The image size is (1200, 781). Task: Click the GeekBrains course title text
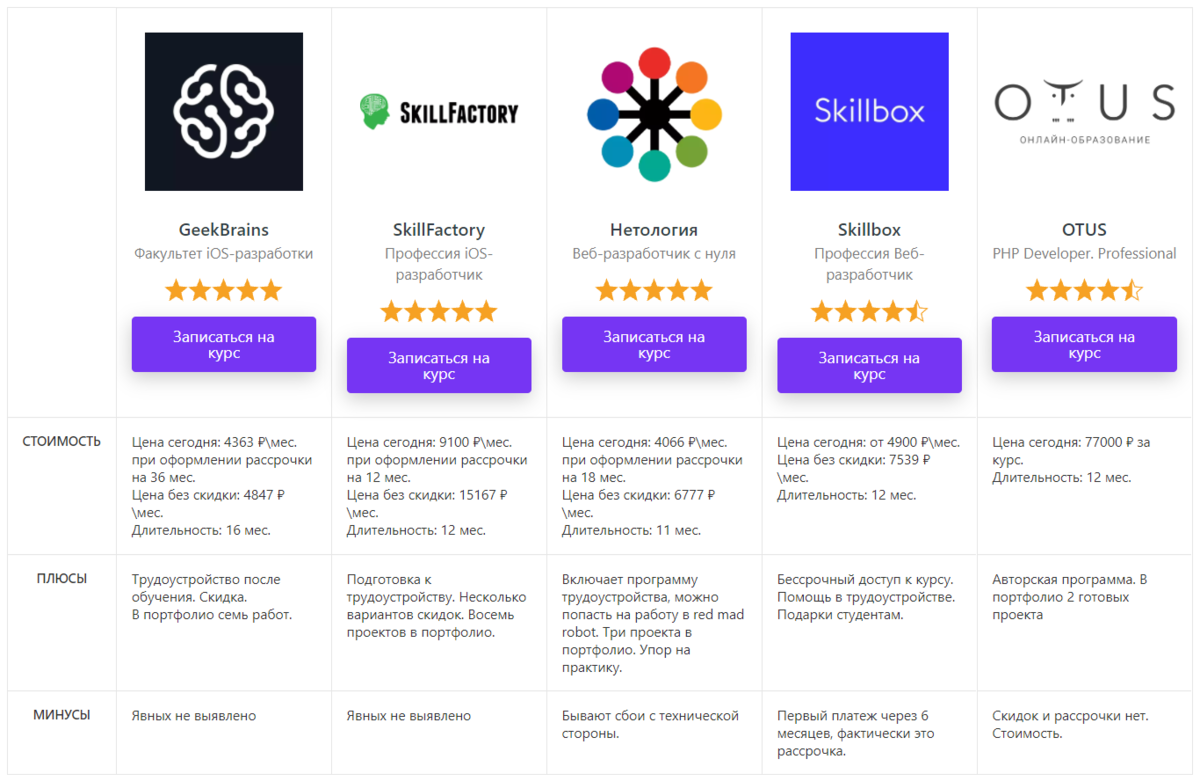click(x=223, y=229)
